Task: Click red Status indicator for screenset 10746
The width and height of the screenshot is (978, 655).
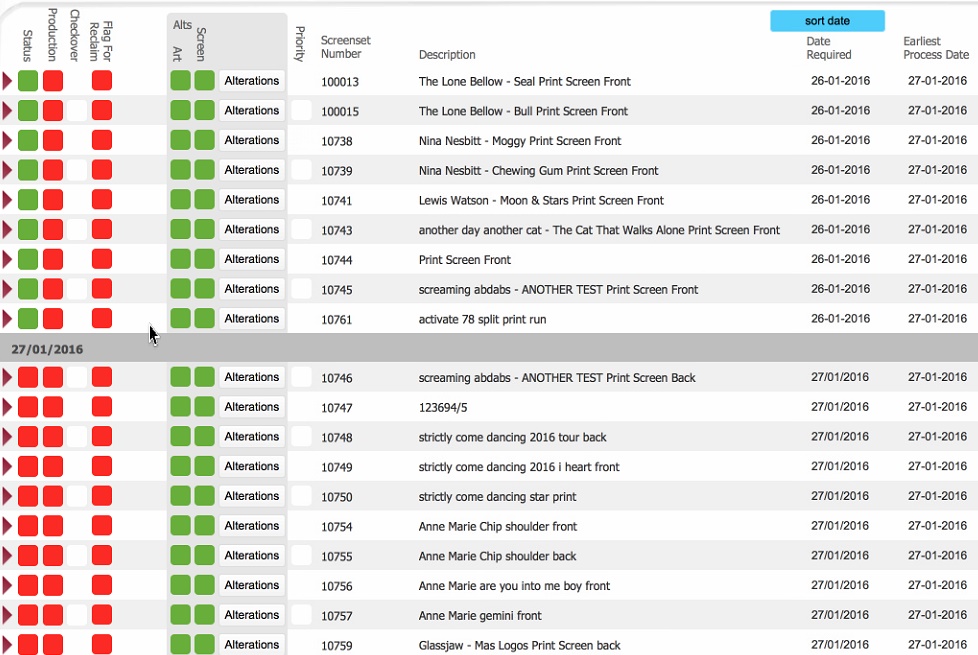Action: (28, 377)
